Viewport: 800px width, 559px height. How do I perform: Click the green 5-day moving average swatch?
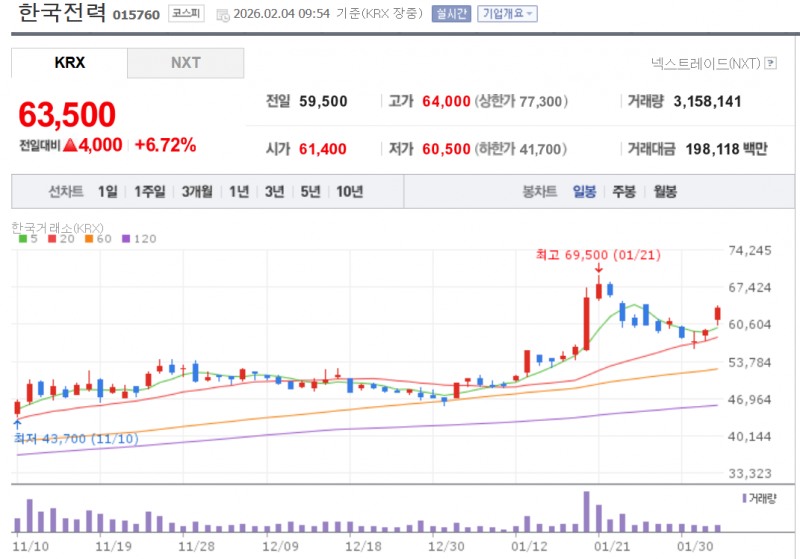[22, 239]
